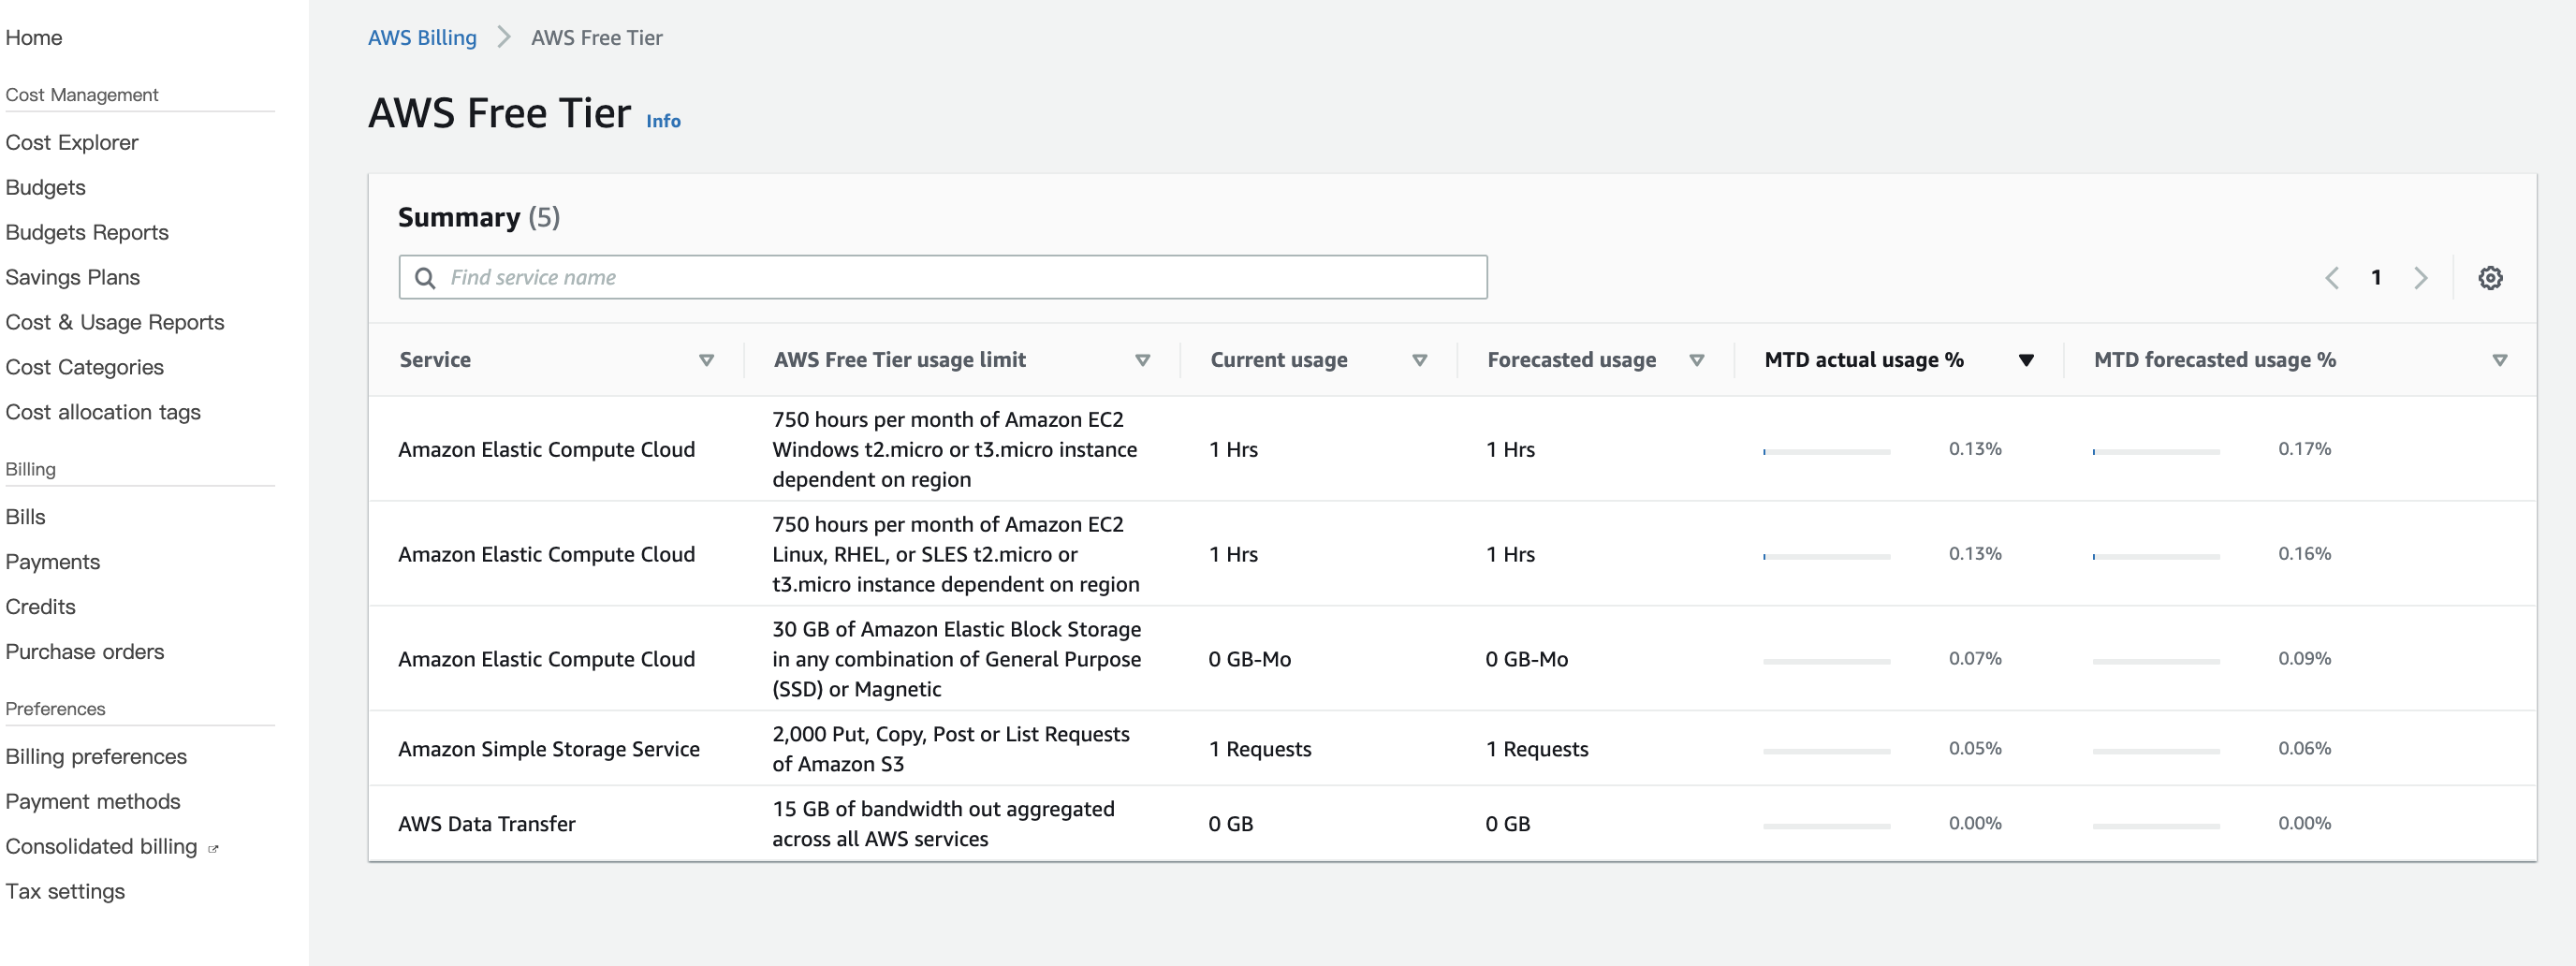The image size is (2576, 966).
Task: Open Budgets in sidebar
Action: (x=46, y=188)
